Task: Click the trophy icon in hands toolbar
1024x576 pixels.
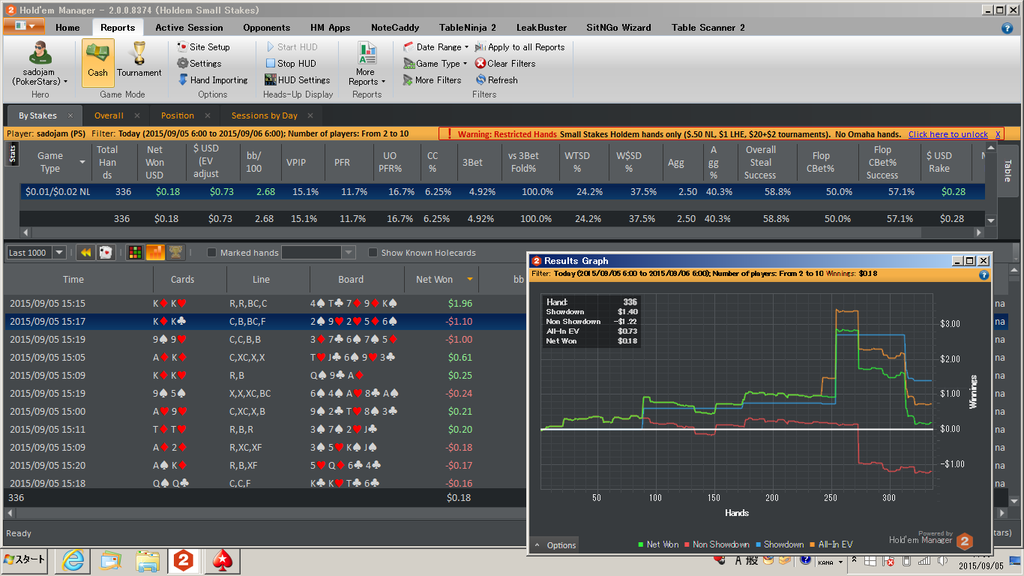Action: click(x=175, y=252)
